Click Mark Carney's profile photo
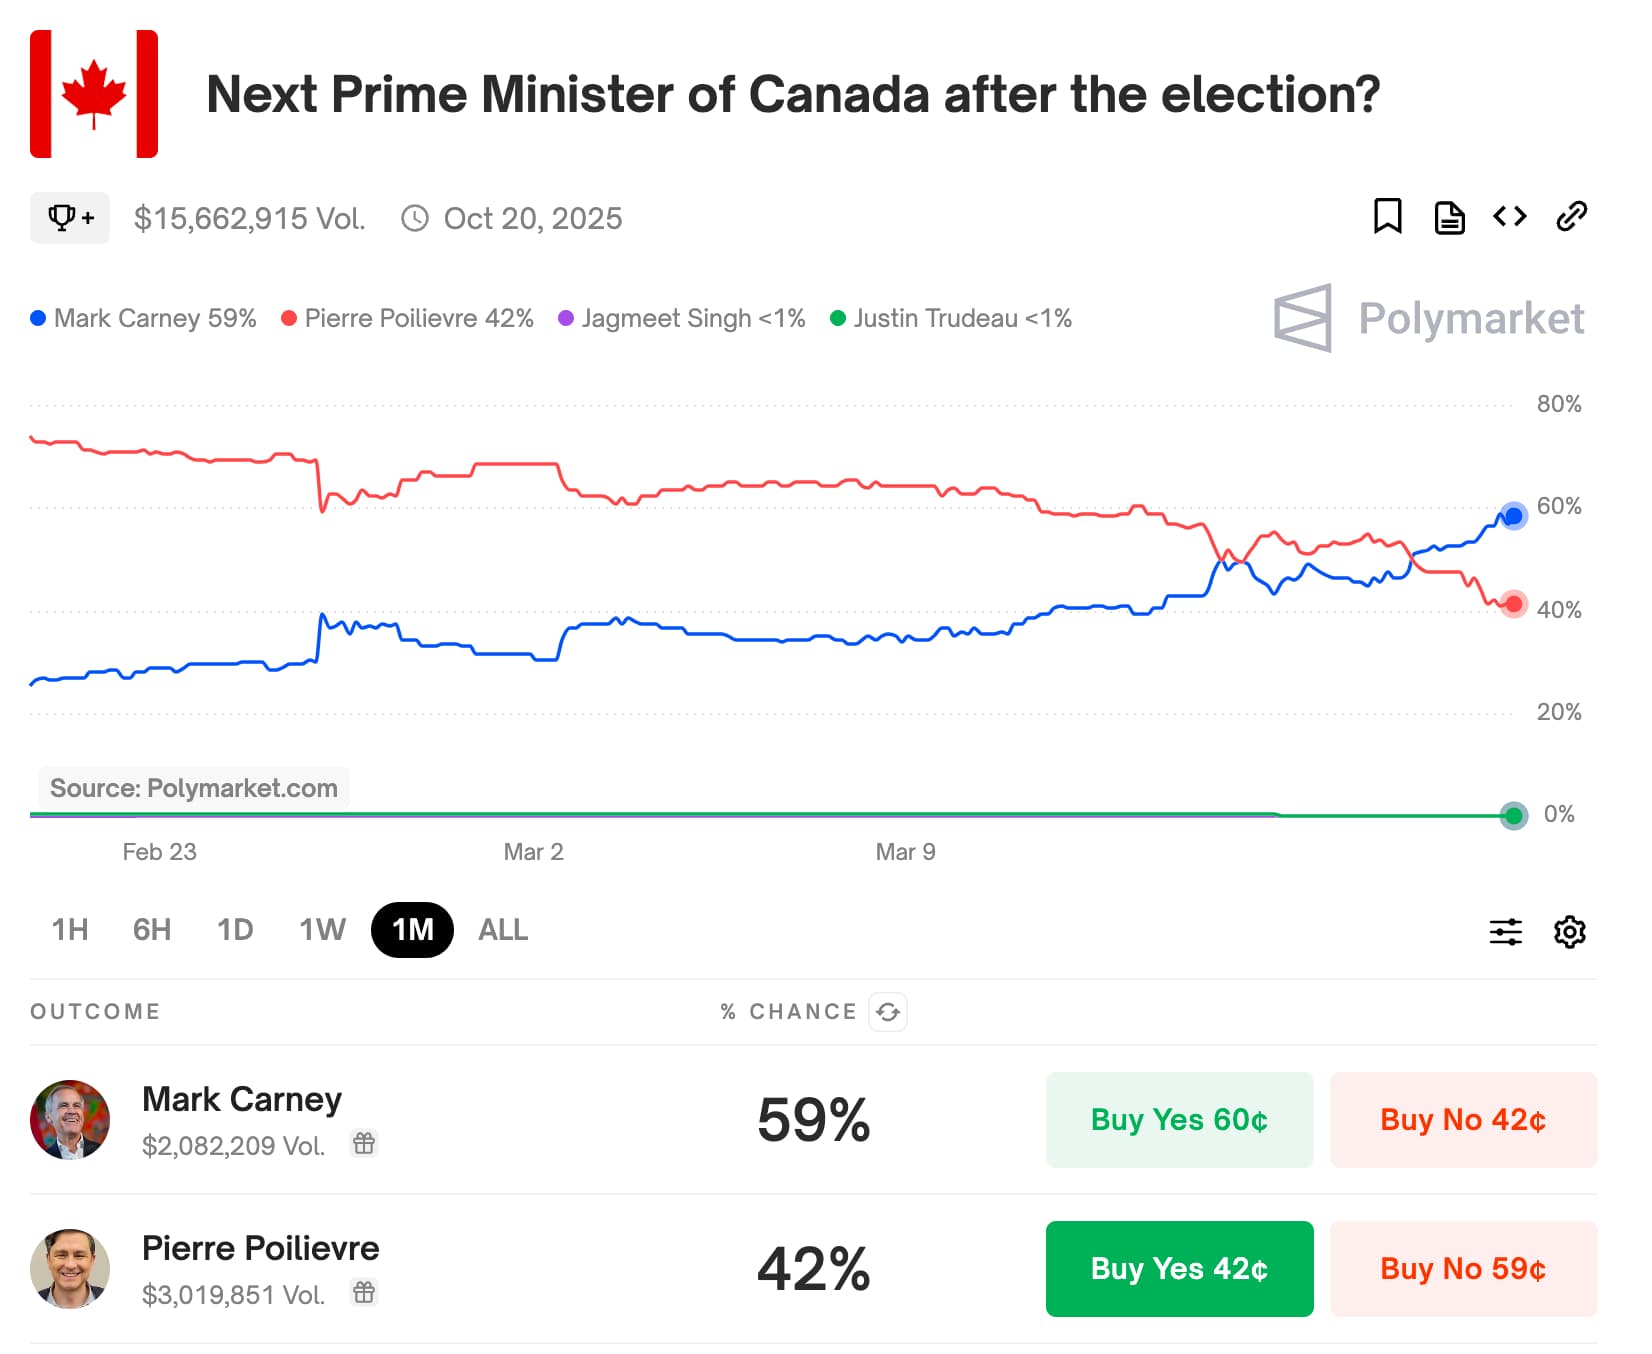This screenshot has height=1354, width=1652. (x=70, y=1120)
